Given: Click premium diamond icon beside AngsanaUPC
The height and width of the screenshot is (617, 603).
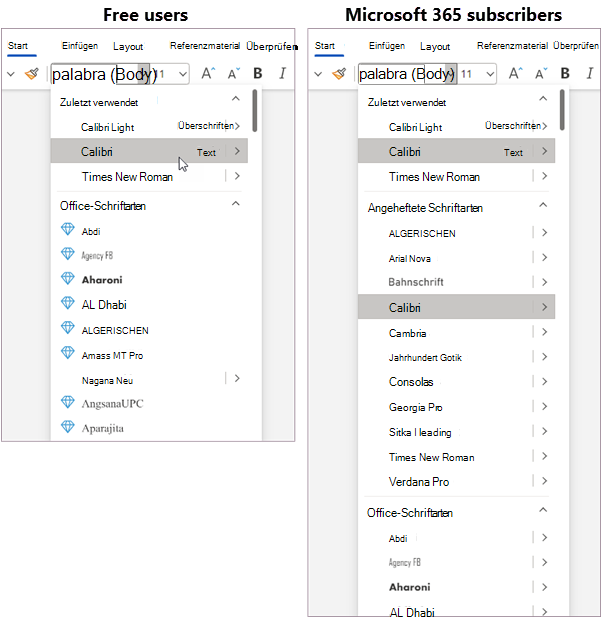Looking at the screenshot, I should coord(68,402).
